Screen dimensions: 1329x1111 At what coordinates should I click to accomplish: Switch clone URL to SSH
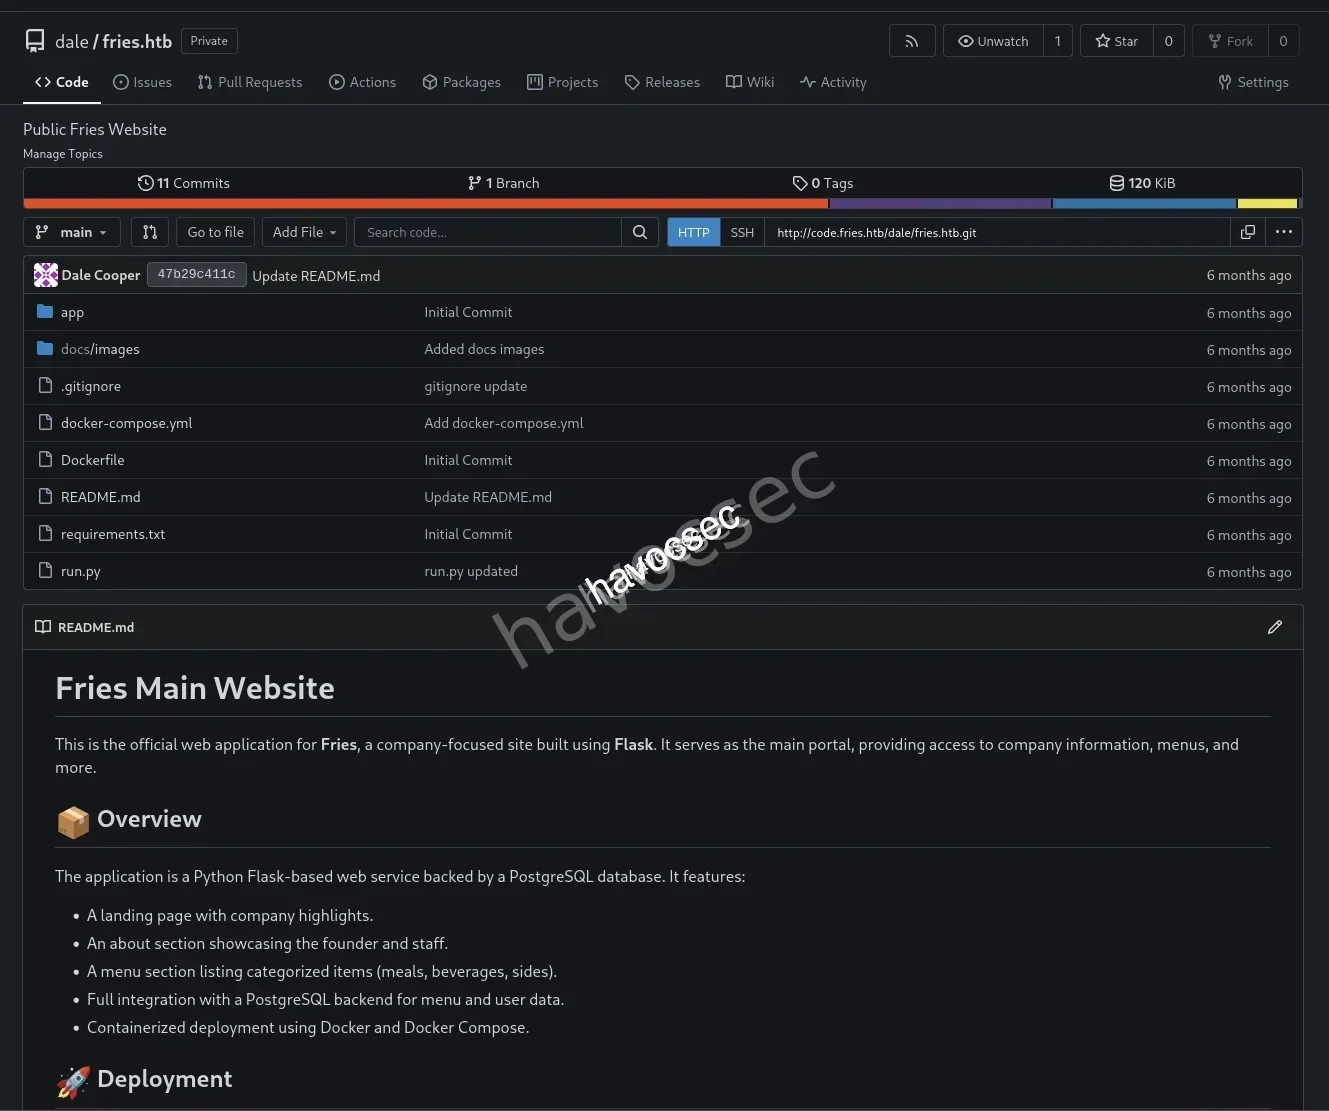(742, 232)
